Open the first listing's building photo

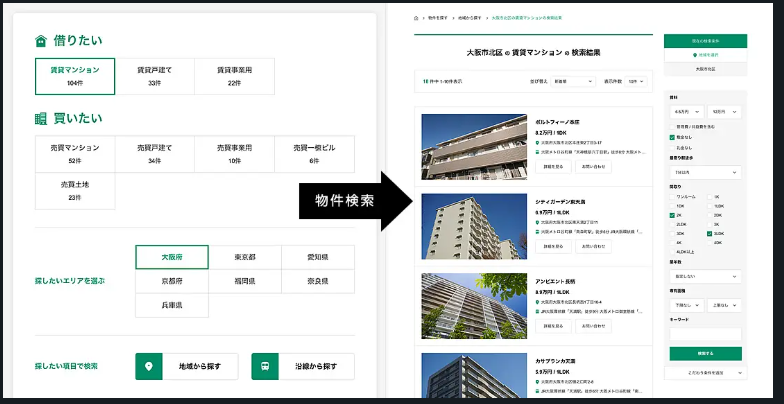click(x=474, y=147)
